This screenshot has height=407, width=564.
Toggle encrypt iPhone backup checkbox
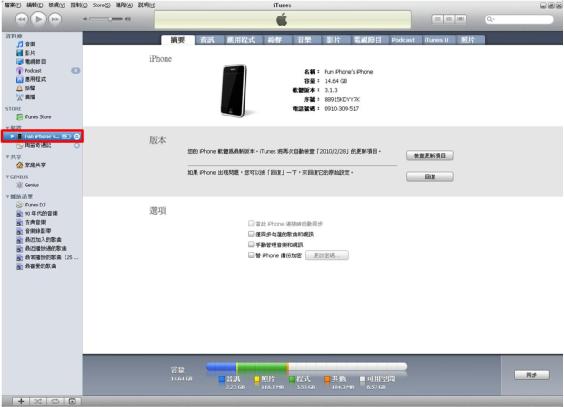click(251, 255)
